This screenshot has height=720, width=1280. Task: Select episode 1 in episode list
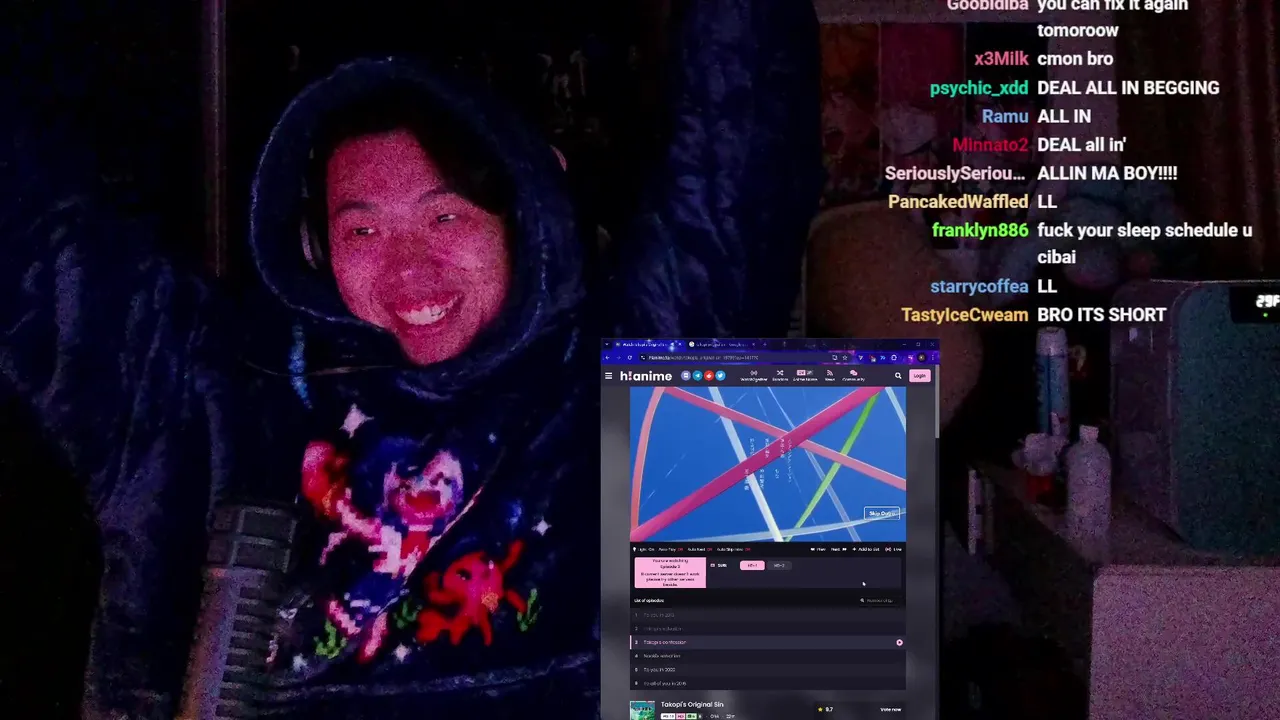coord(767,615)
